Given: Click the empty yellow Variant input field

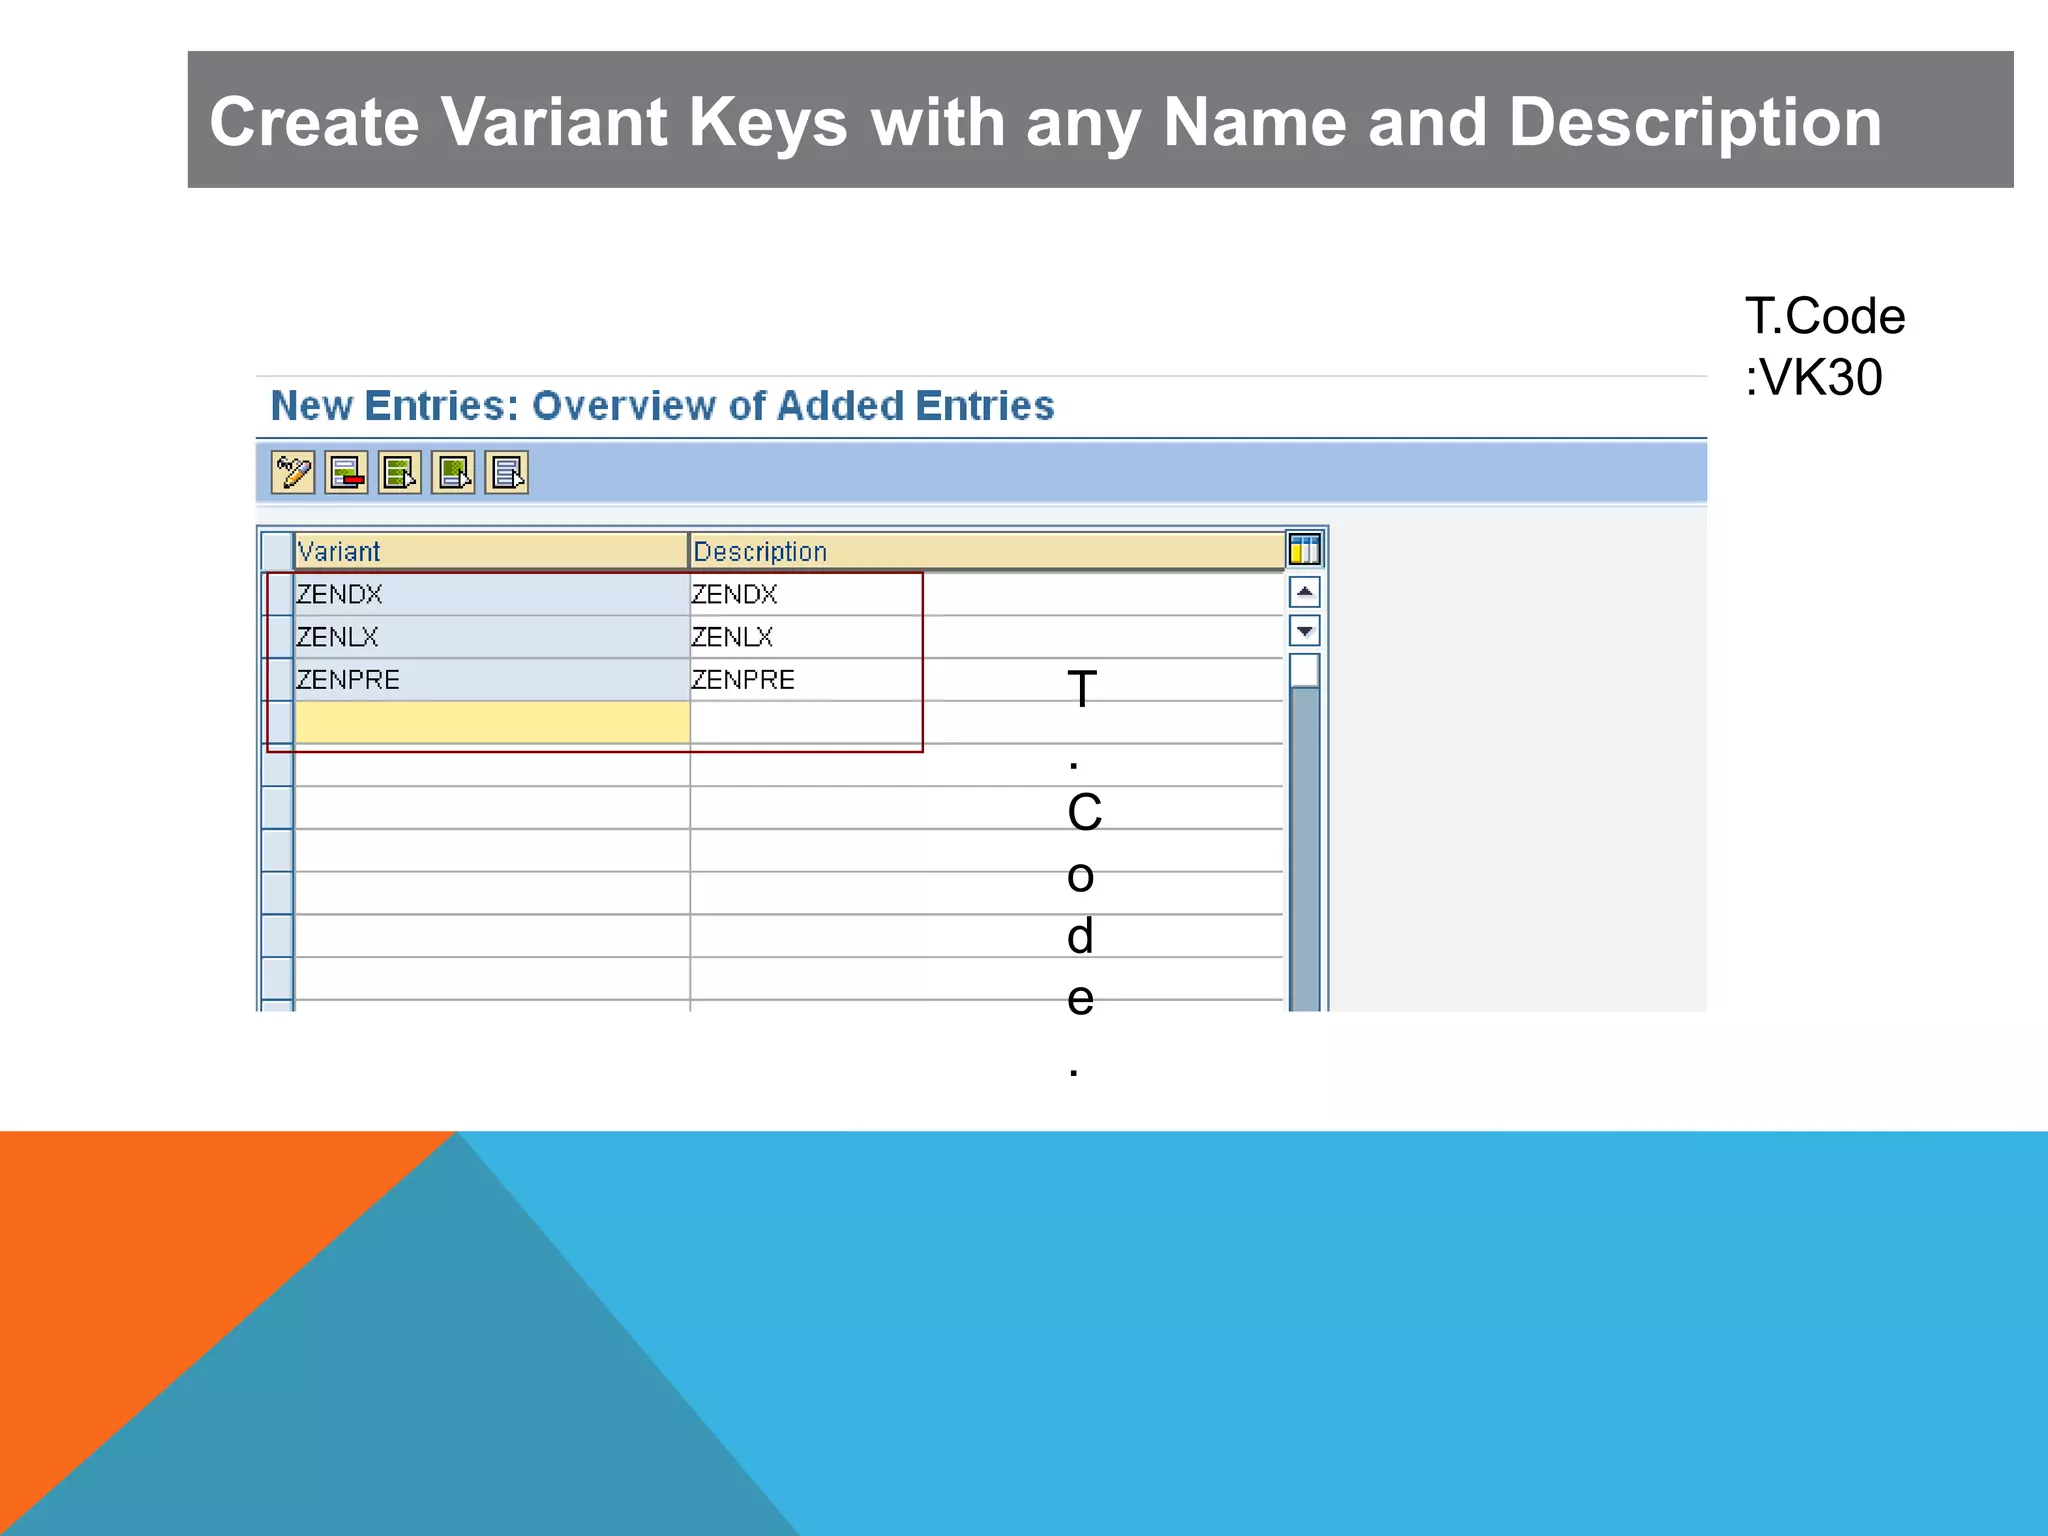Looking at the screenshot, I should click(492, 722).
